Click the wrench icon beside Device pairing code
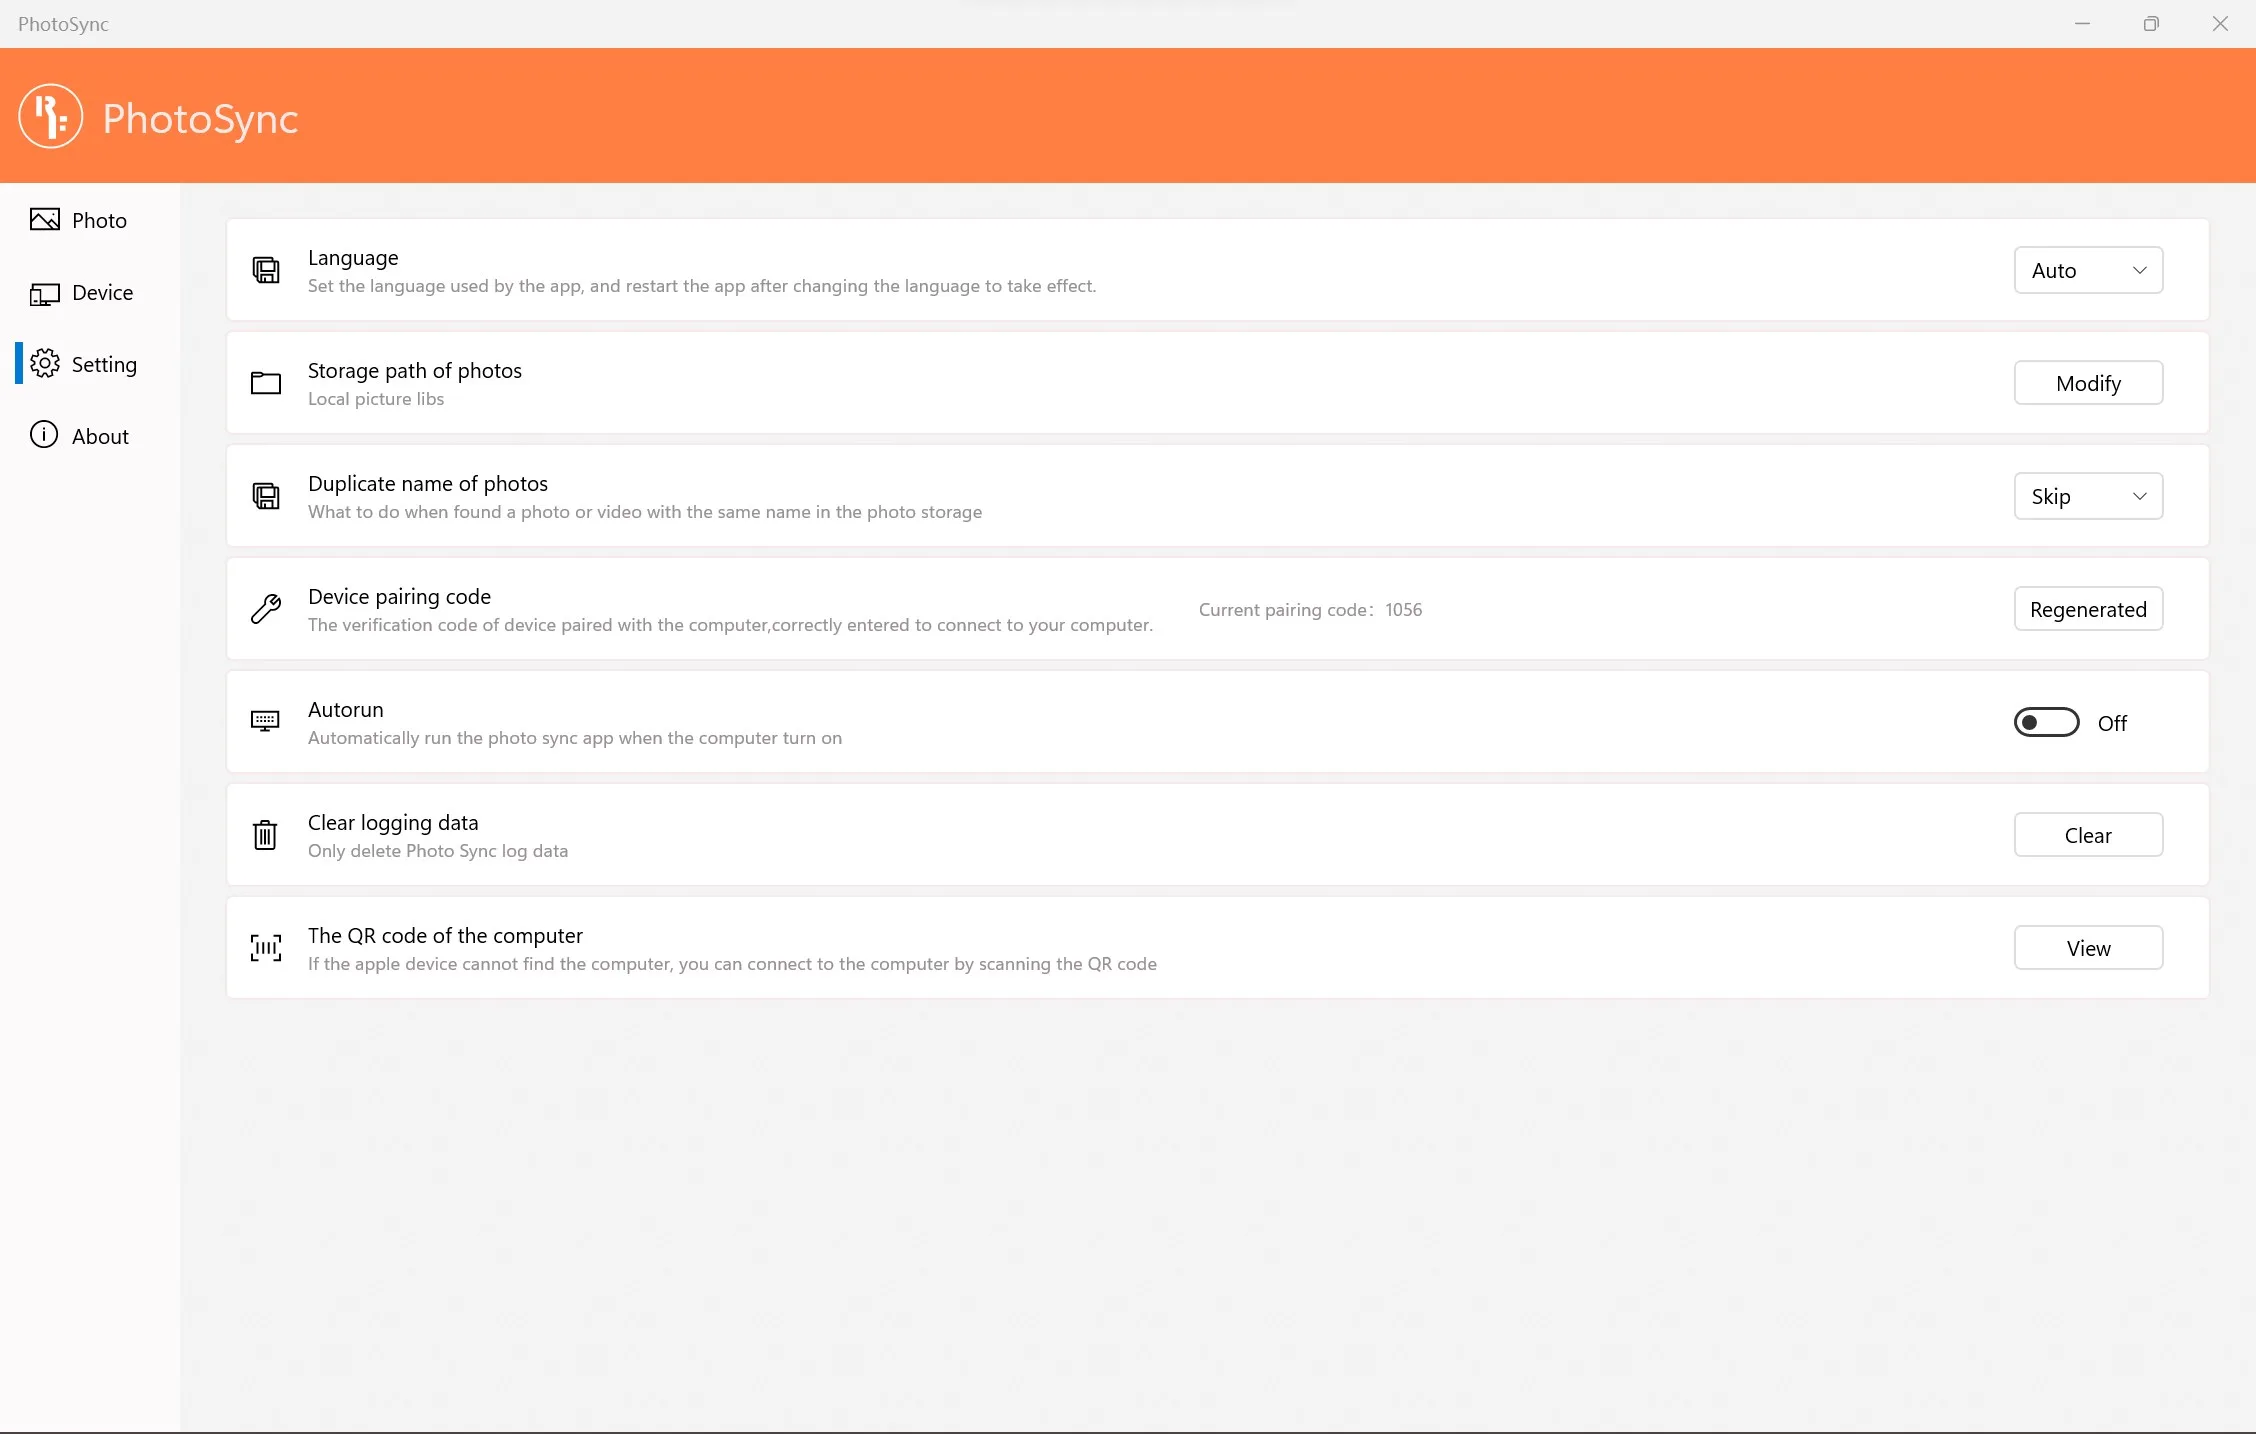This screenshot has height=1434, width=2256. tap(266, 609)
